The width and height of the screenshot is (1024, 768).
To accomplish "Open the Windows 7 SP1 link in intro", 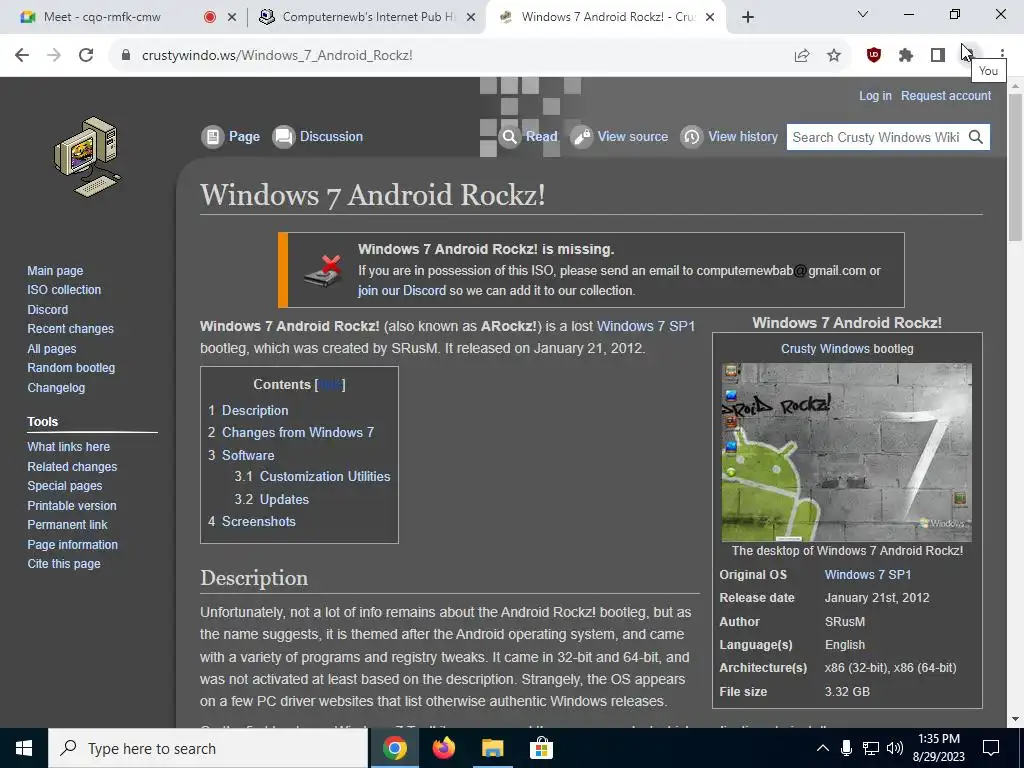I will 646,326.
